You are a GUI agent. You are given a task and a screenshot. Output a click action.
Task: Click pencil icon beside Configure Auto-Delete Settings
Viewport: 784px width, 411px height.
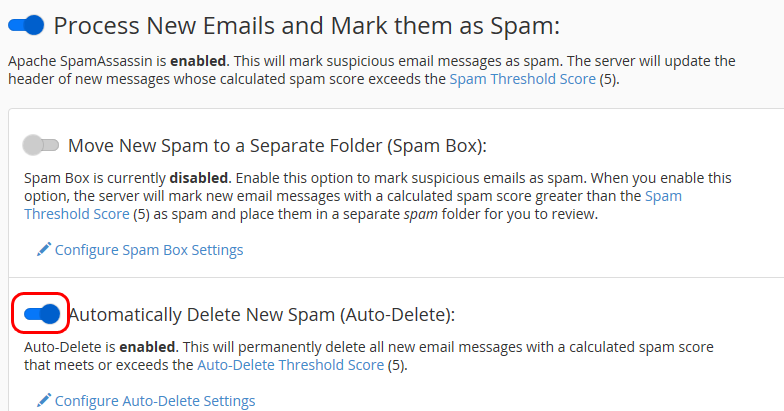coord(44,401)
